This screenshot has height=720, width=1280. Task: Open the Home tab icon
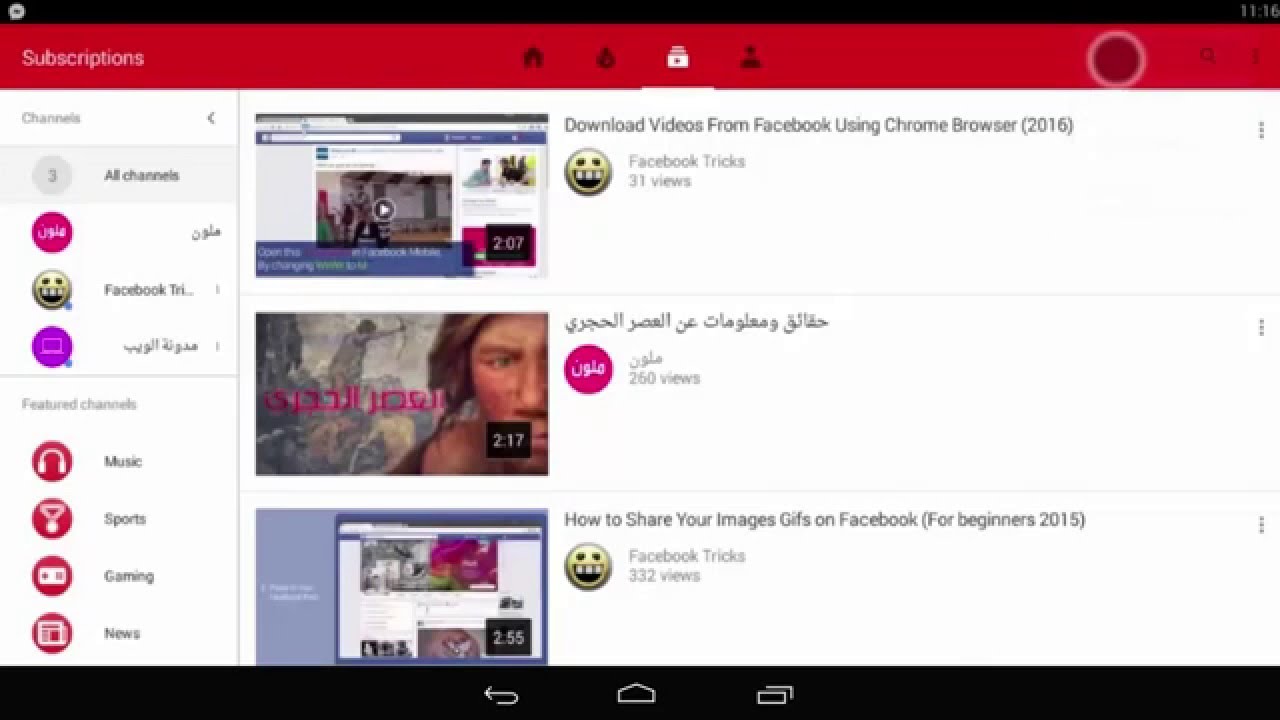pyautogui.click(x=533, y=57)
